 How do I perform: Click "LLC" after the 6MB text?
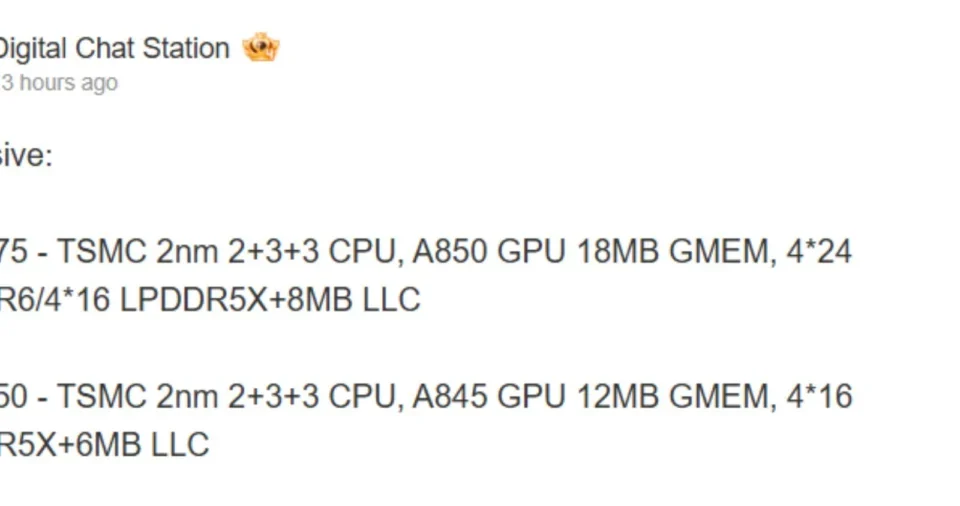(x=180, y=444)
